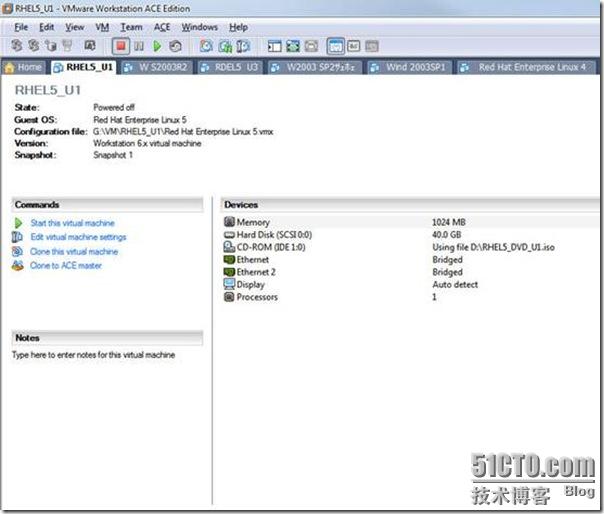Switch to Red Hat Enterprise Linux 4 tab
604x514 pixels.
tap(527, 67)
